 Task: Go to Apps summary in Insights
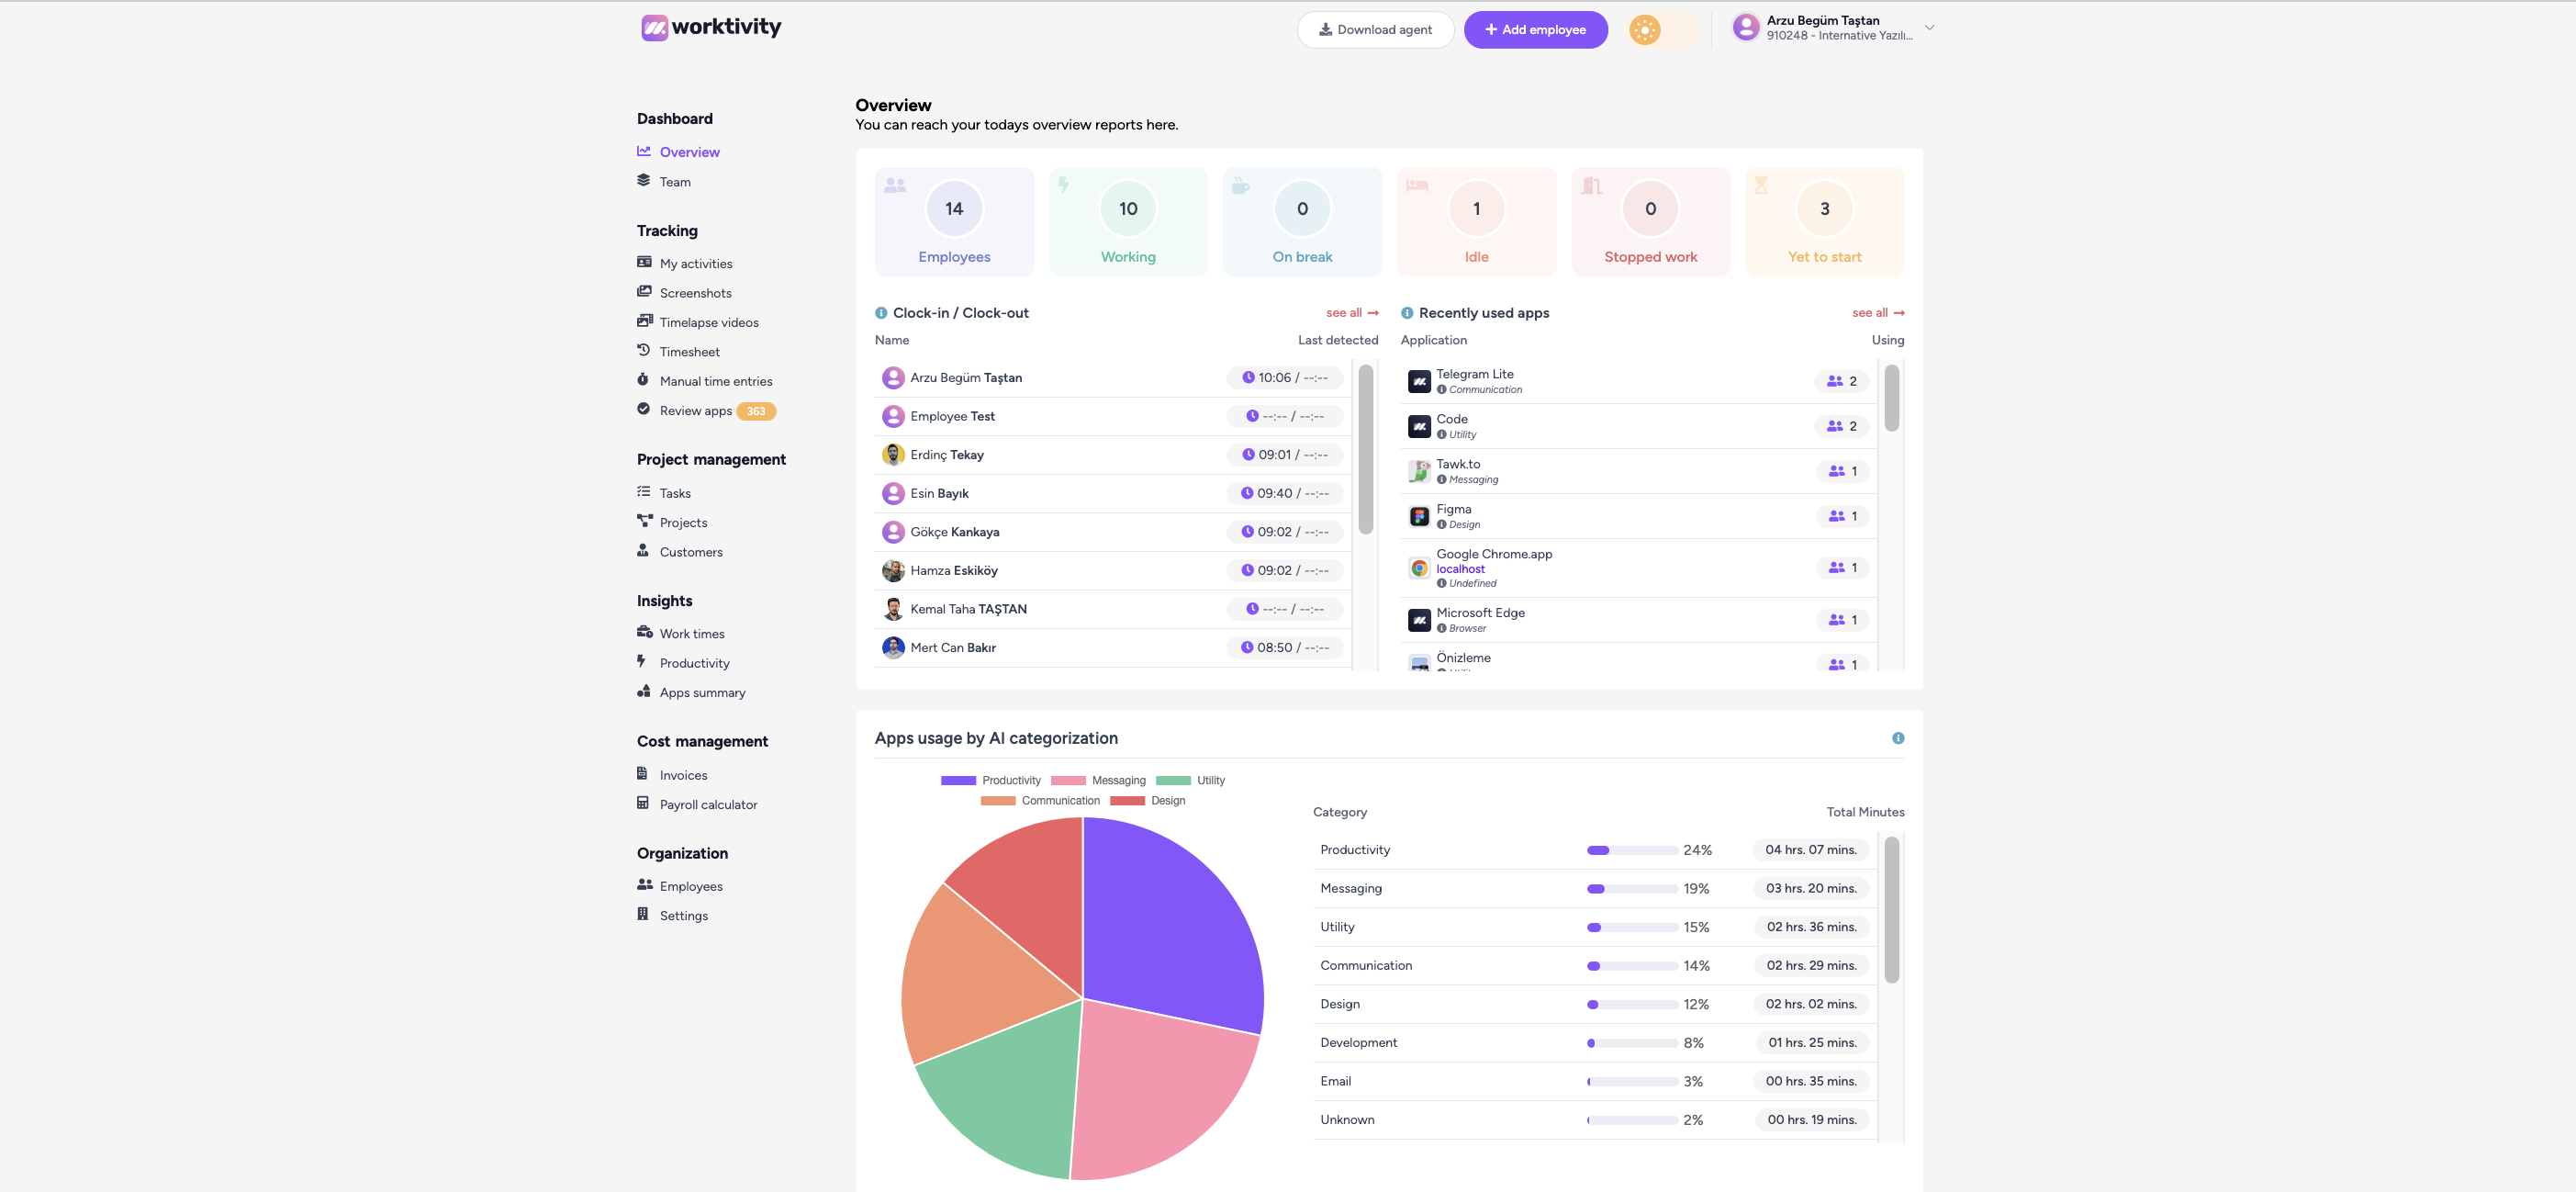(x=701, y=692)
